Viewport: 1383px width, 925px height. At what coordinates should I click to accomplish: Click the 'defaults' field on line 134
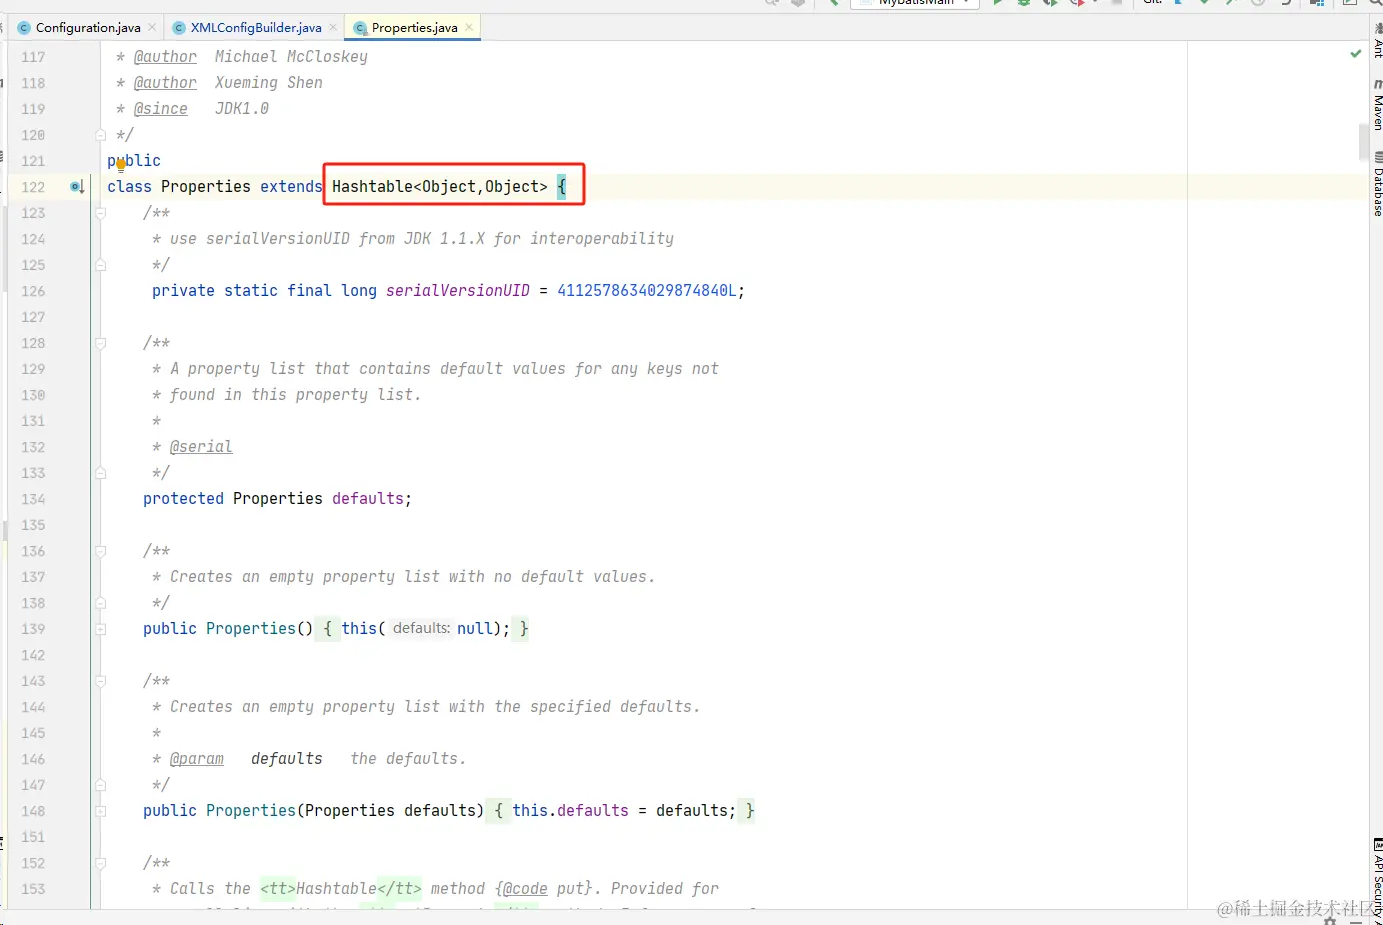[x=368, y=499]
